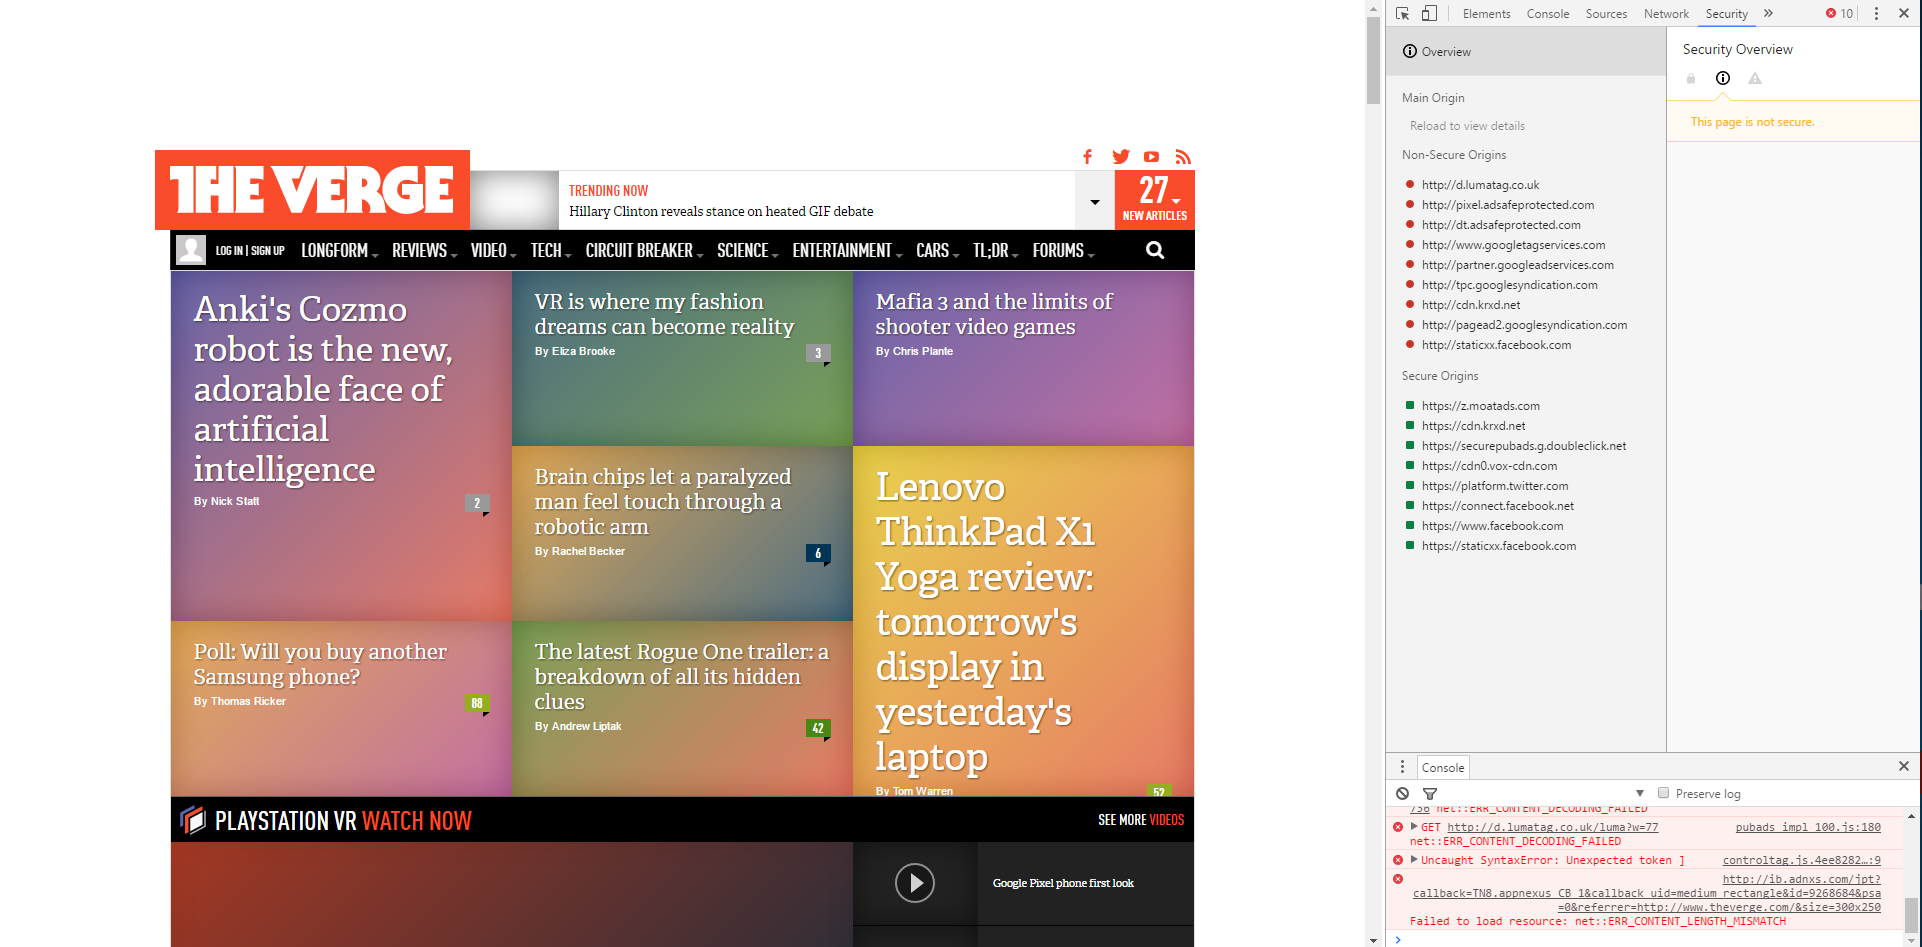
Task: Select the info circle icon in Security Overview
Action: pyautogui.click(x=1723, y=78)
